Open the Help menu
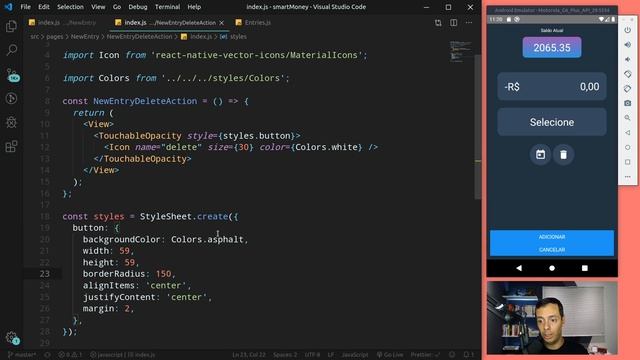 (194, 7)
